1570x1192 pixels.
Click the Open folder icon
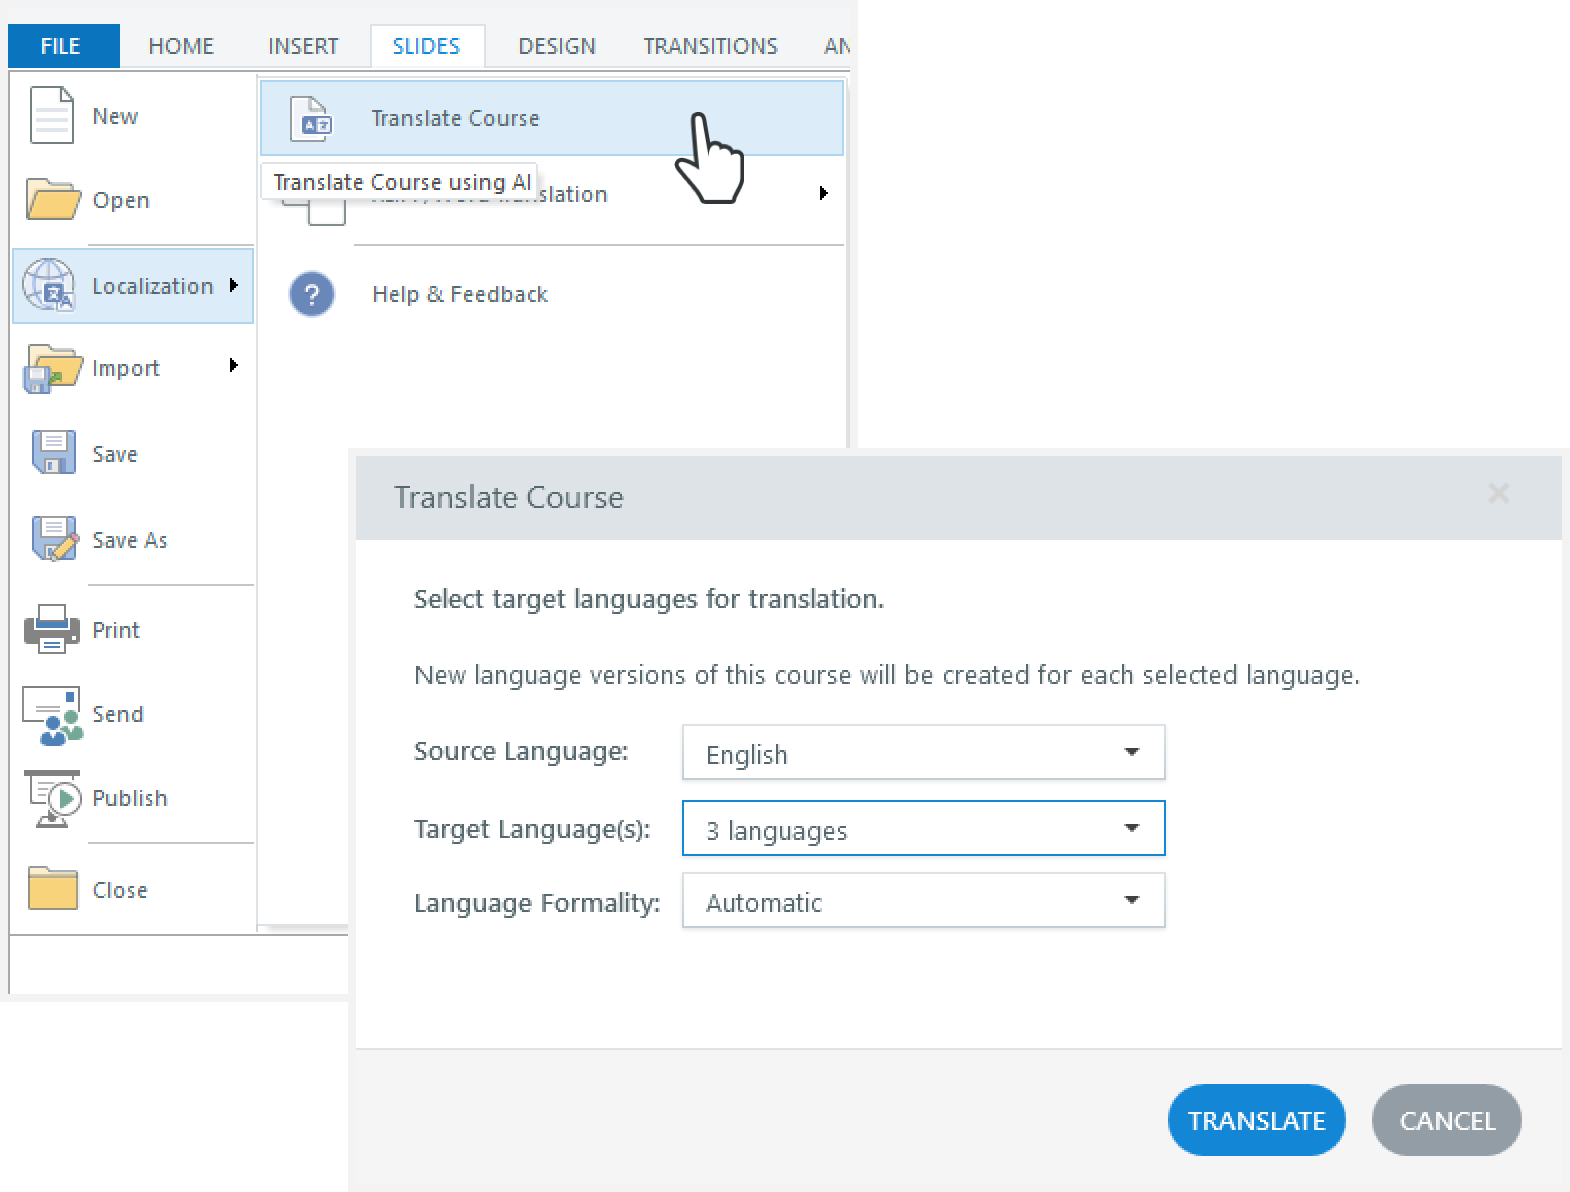52,200
